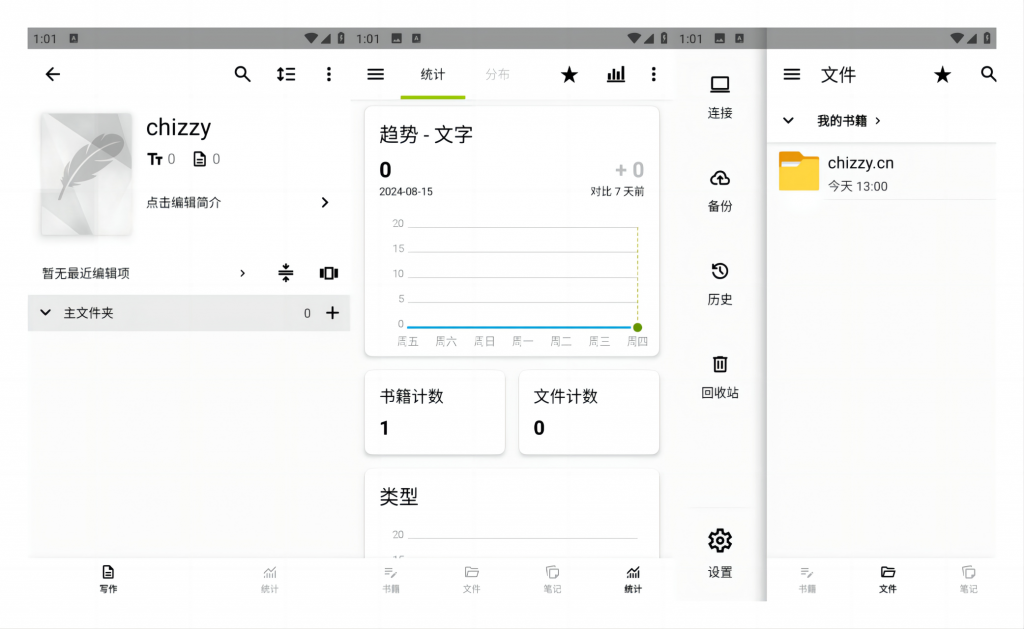Expand the 暂无最近编辑项 arrow
Viewport: 1024px width, 629px height.
[242, 273]
